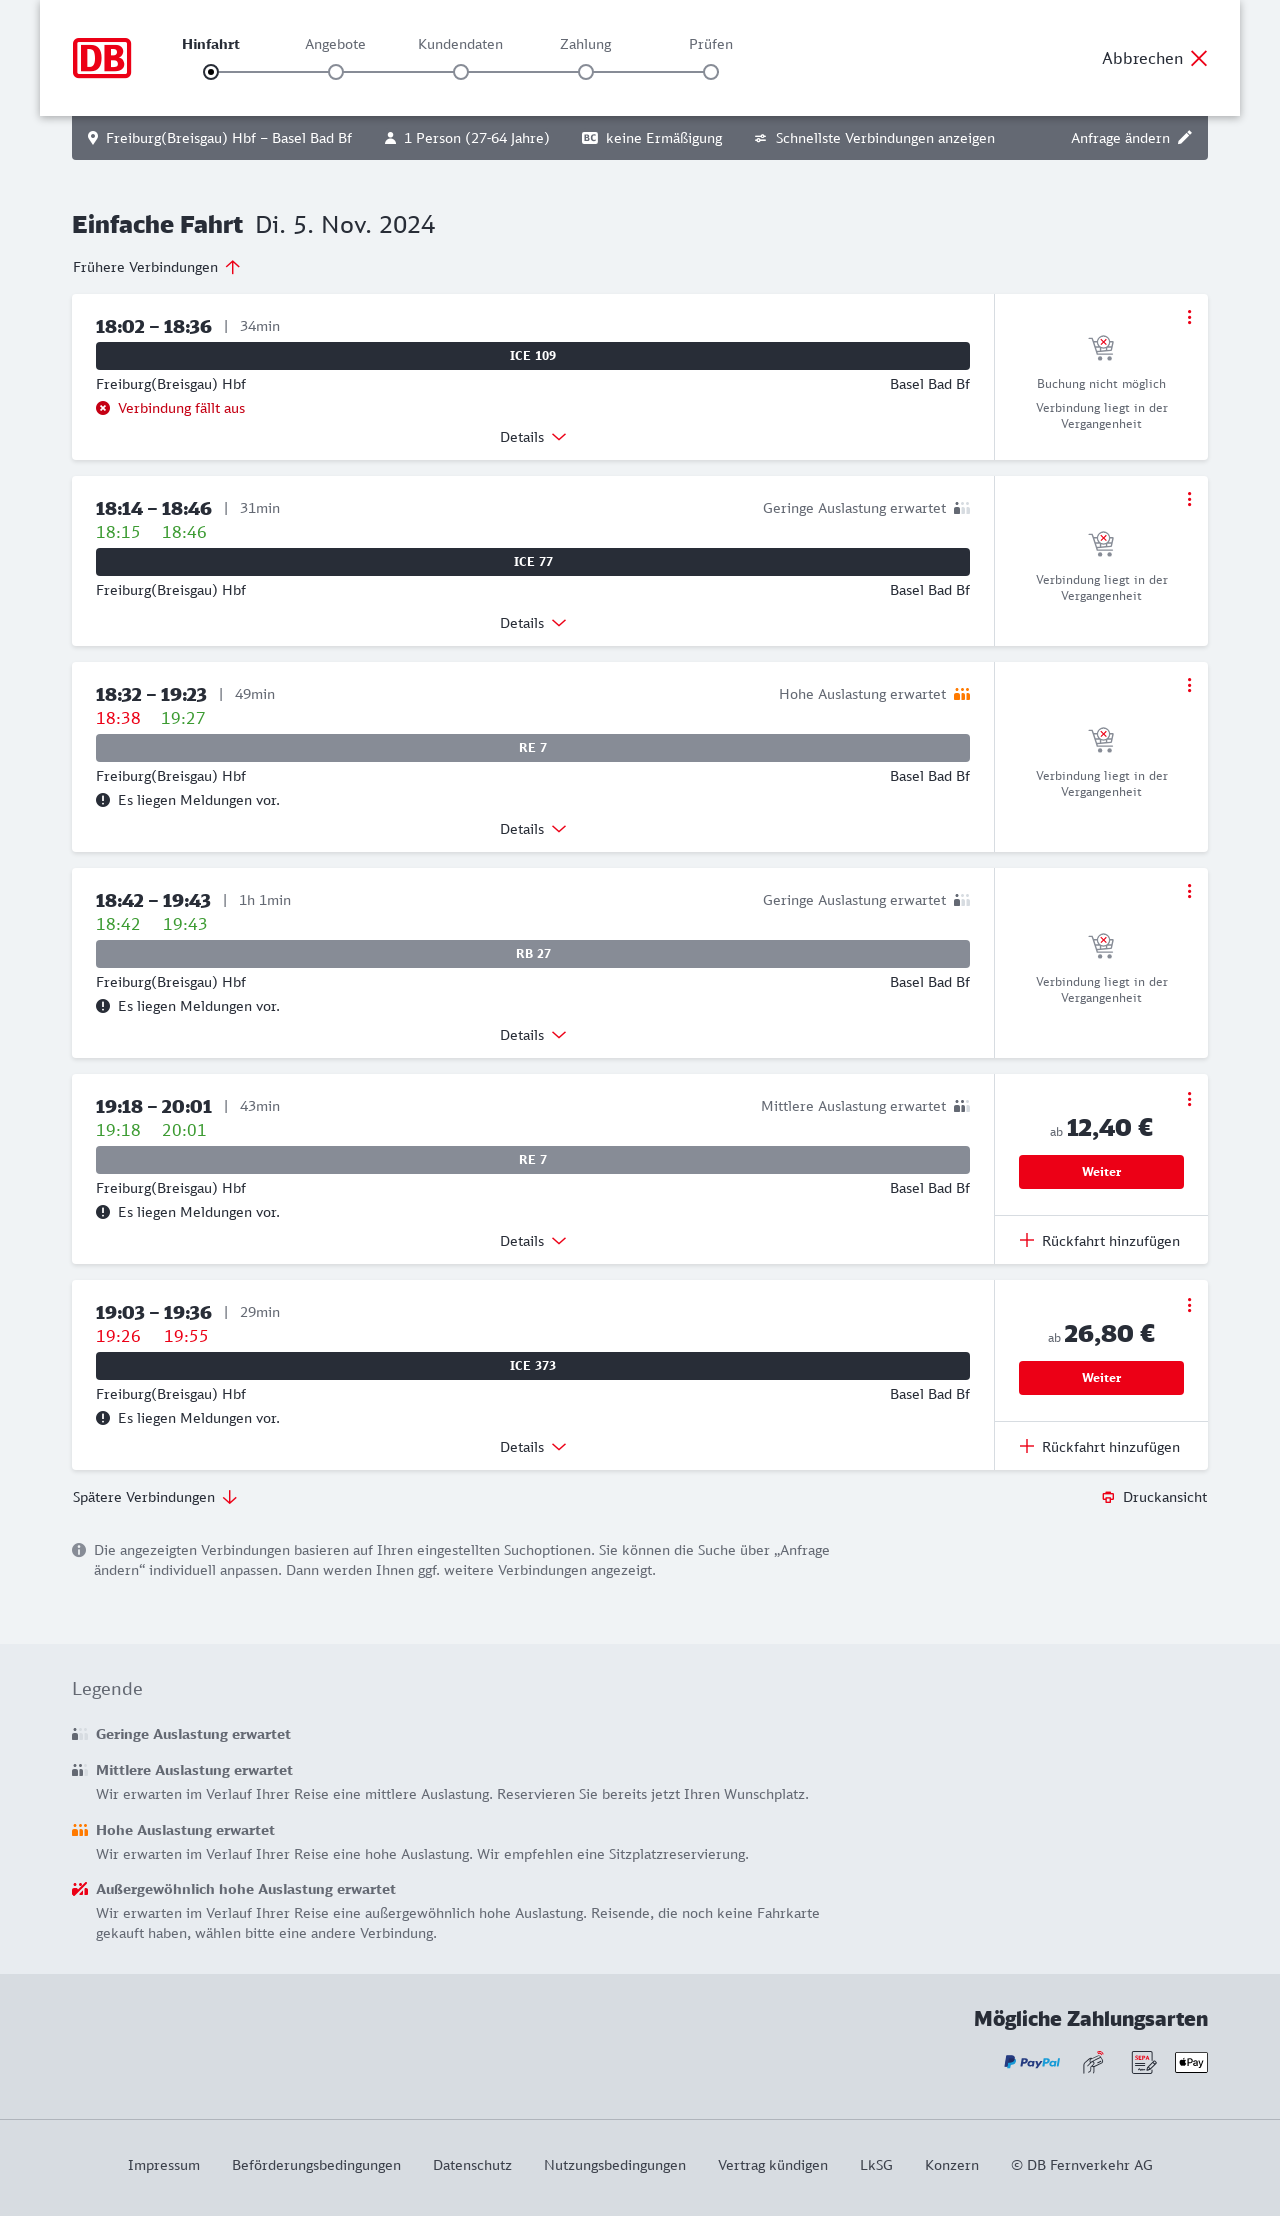The height and width of the screenshot is (2216, 1280).
Task: Click the PayPal payment icon
Action: (1032, 2062)
